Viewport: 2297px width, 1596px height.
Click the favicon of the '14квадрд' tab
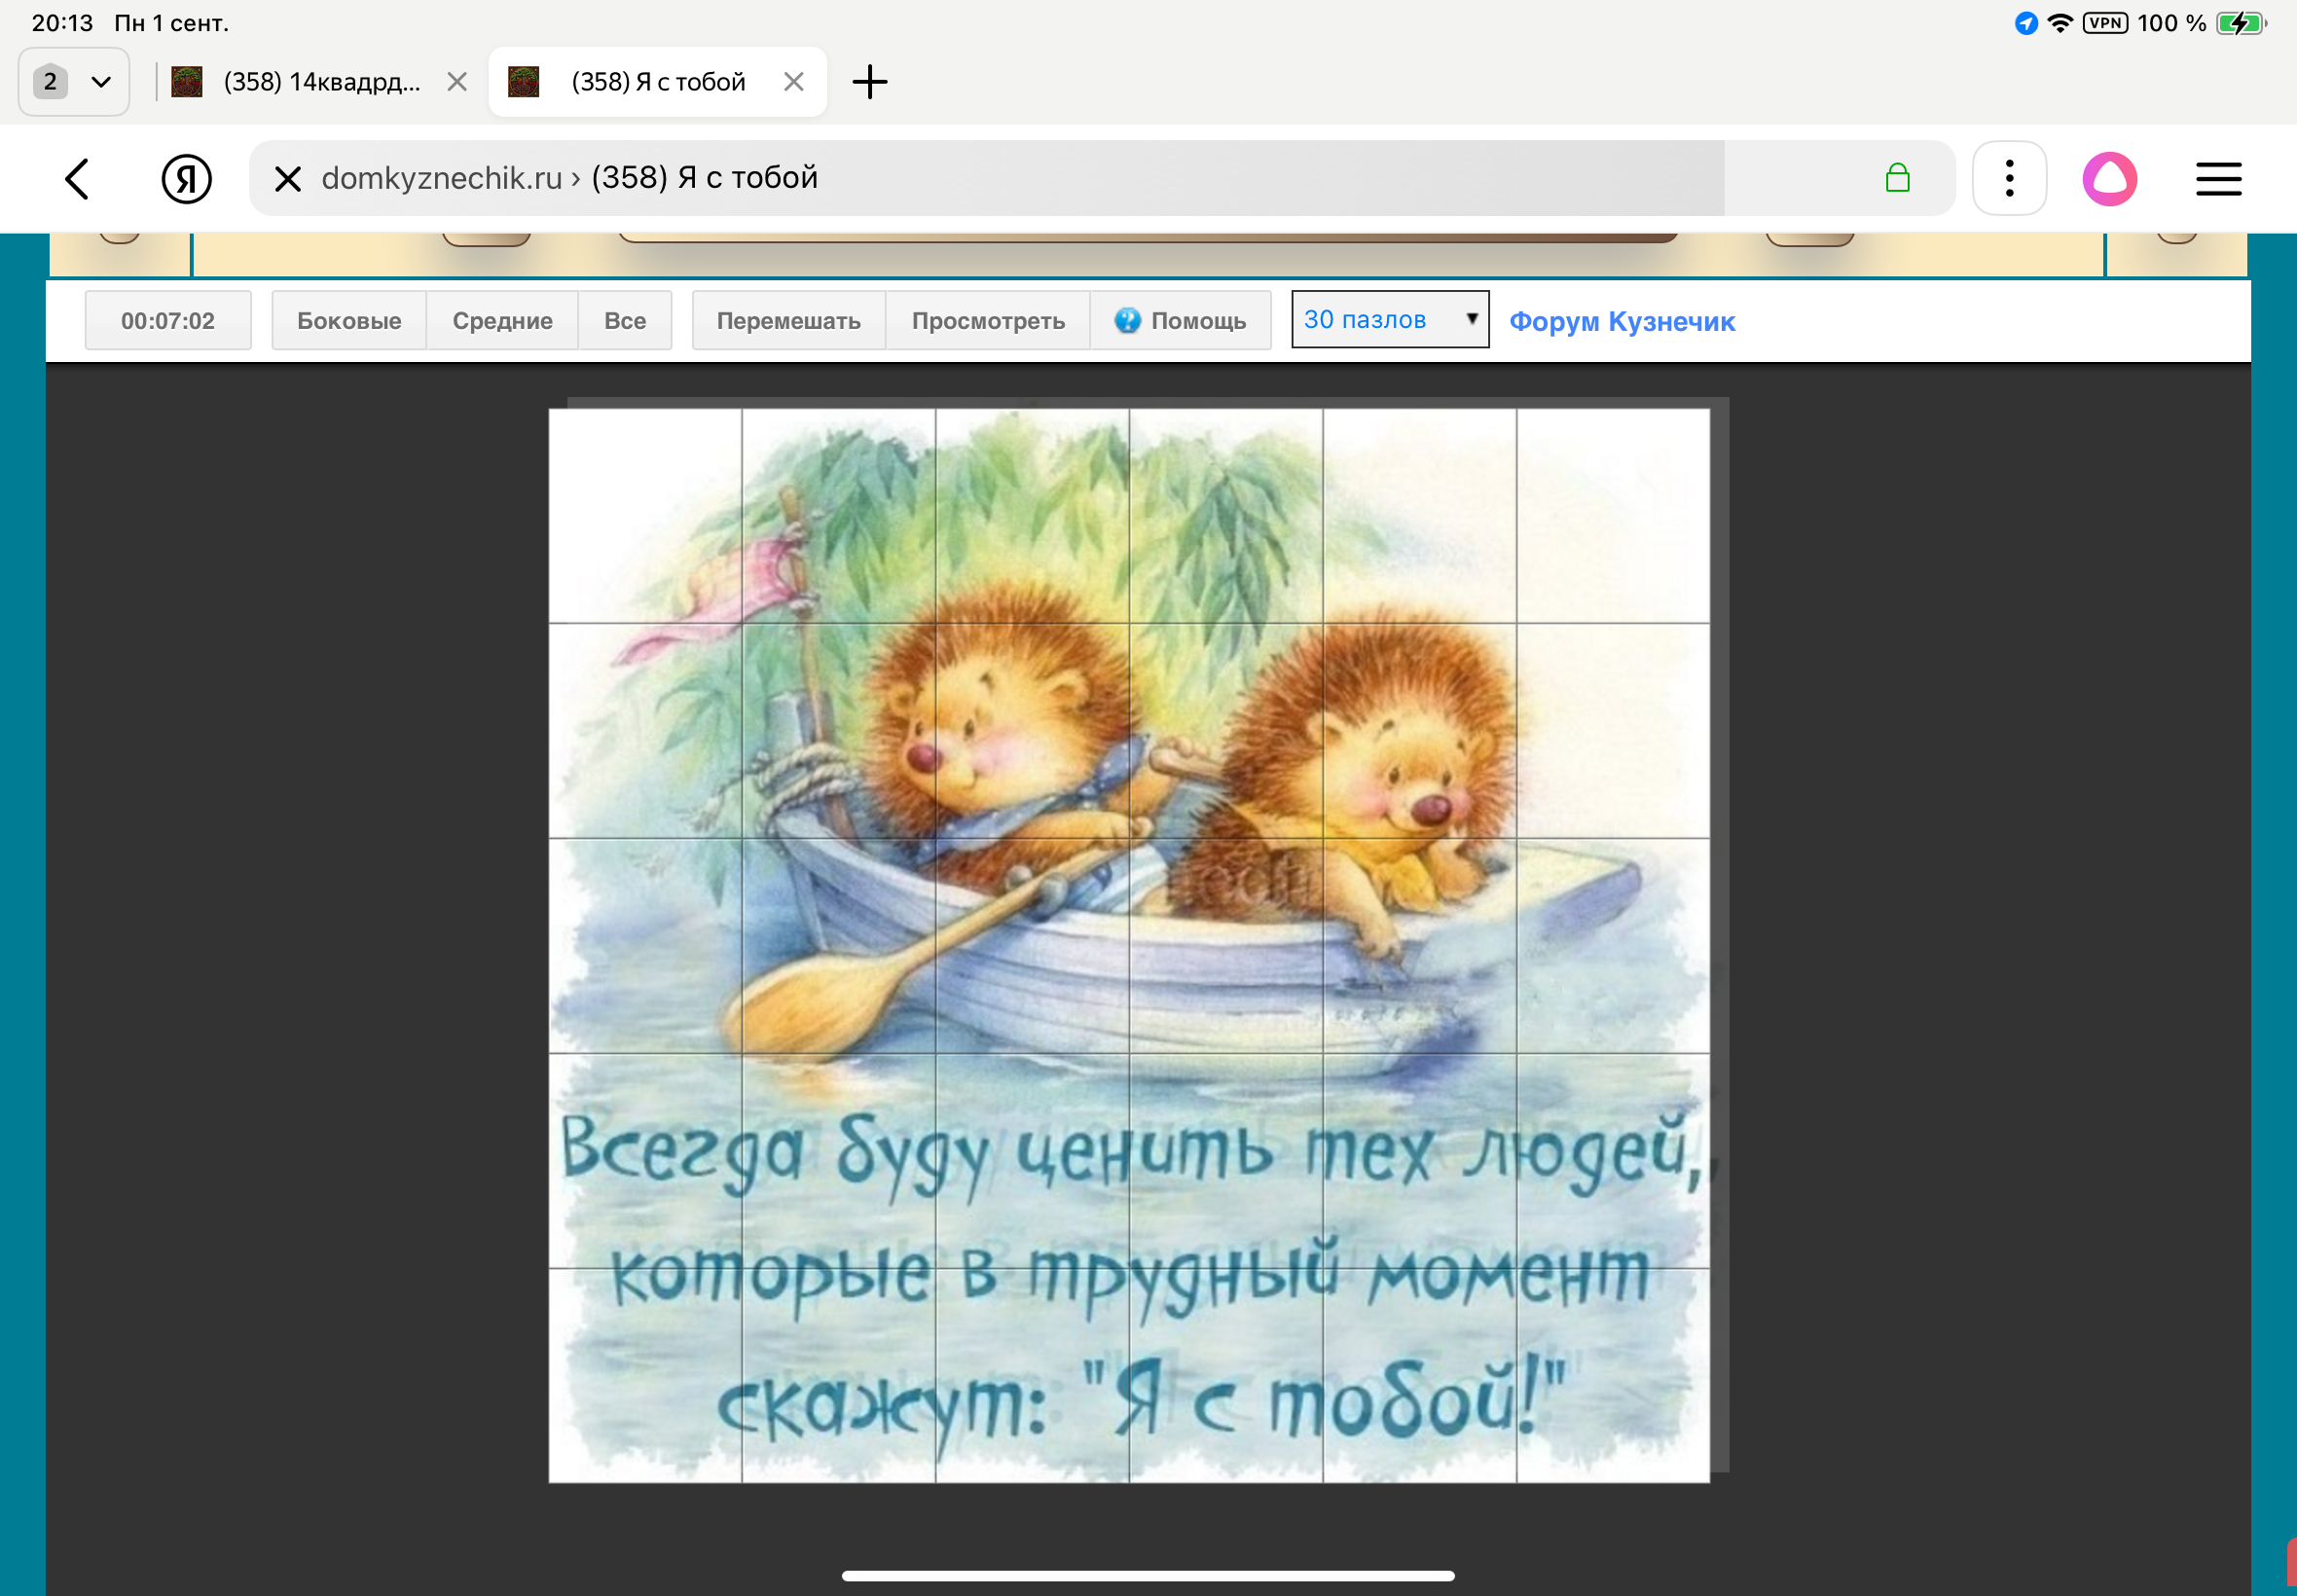pos(187,82)
